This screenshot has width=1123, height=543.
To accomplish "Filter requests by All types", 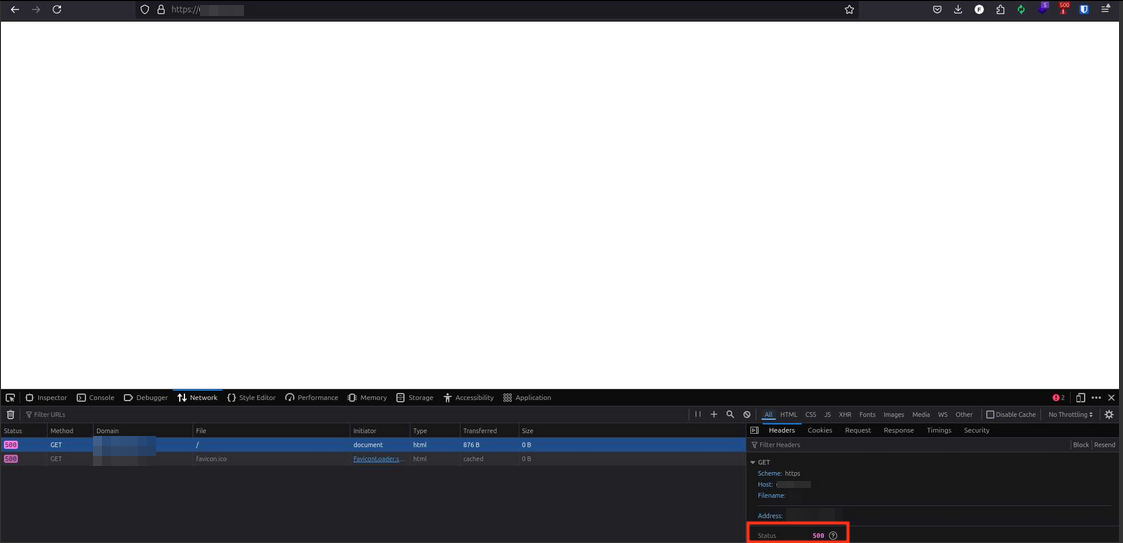I will [x=768, y=415].
